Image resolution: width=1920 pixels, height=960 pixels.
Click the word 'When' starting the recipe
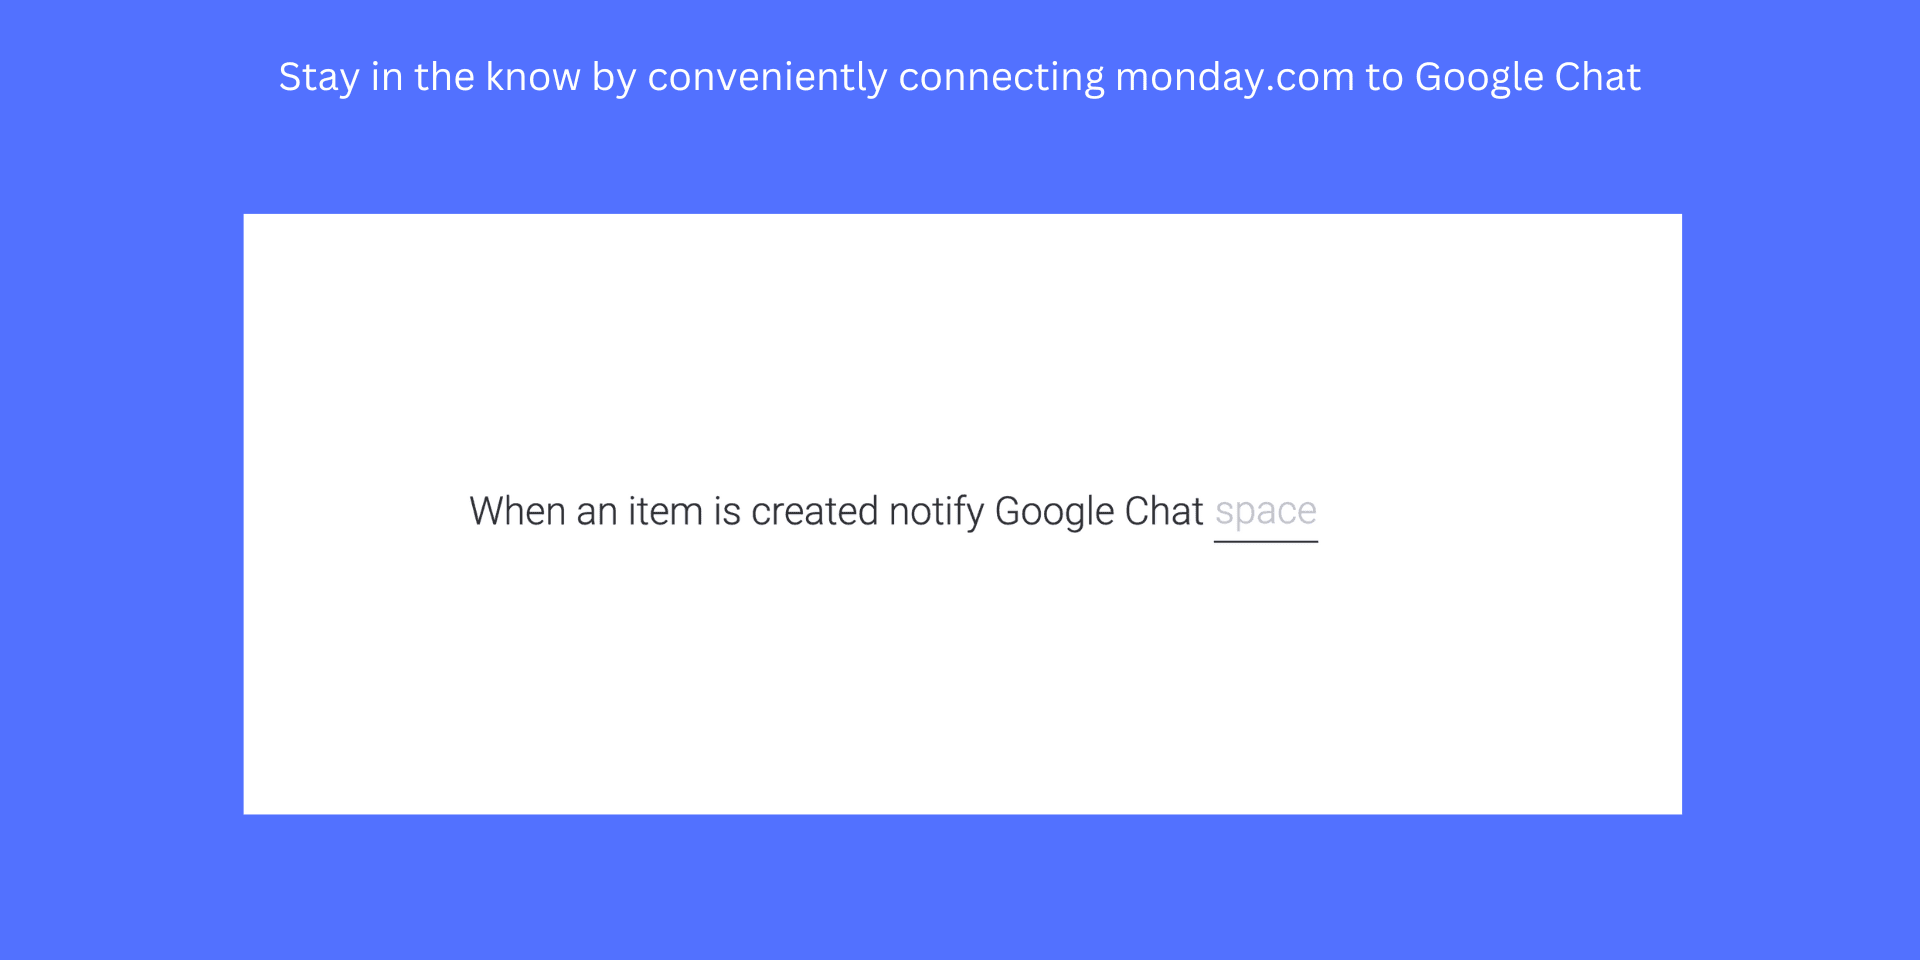coord(518,512)
